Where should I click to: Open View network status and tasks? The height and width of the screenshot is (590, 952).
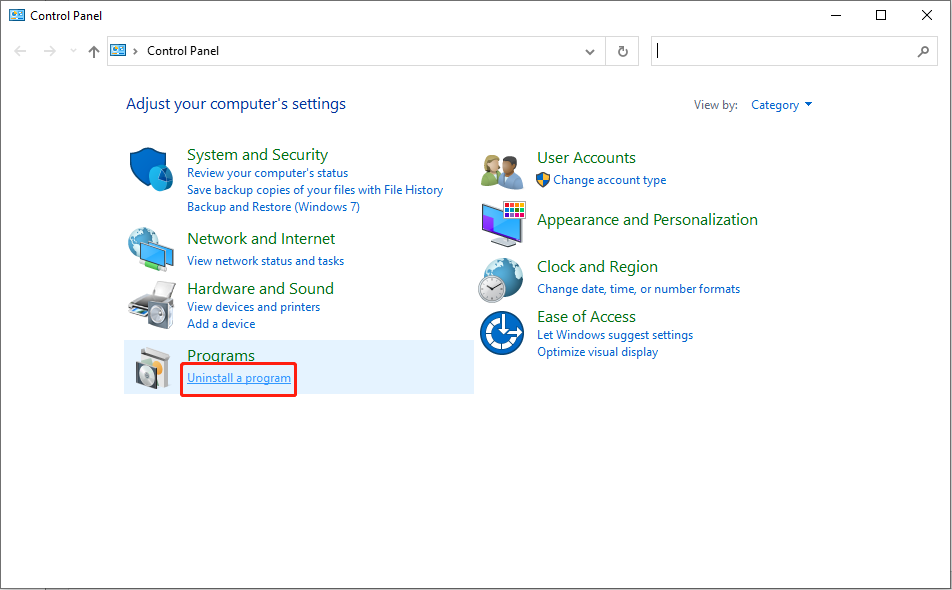coord(265,261)
